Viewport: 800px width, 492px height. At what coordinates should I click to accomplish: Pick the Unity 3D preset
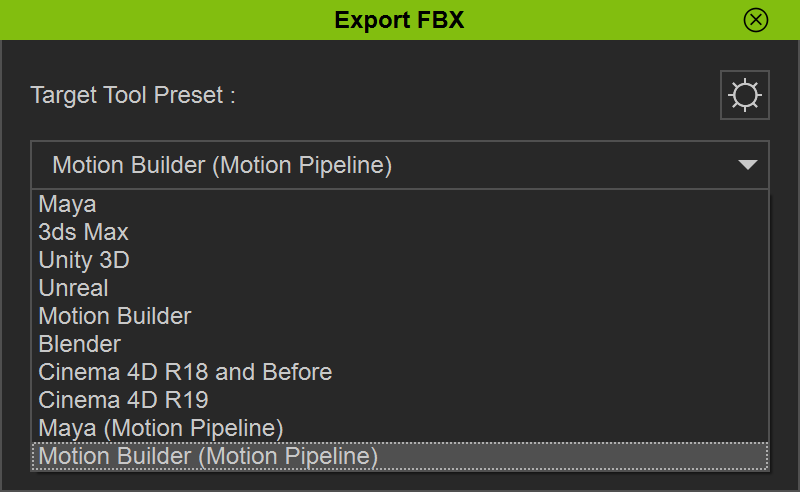click(84, 260)
